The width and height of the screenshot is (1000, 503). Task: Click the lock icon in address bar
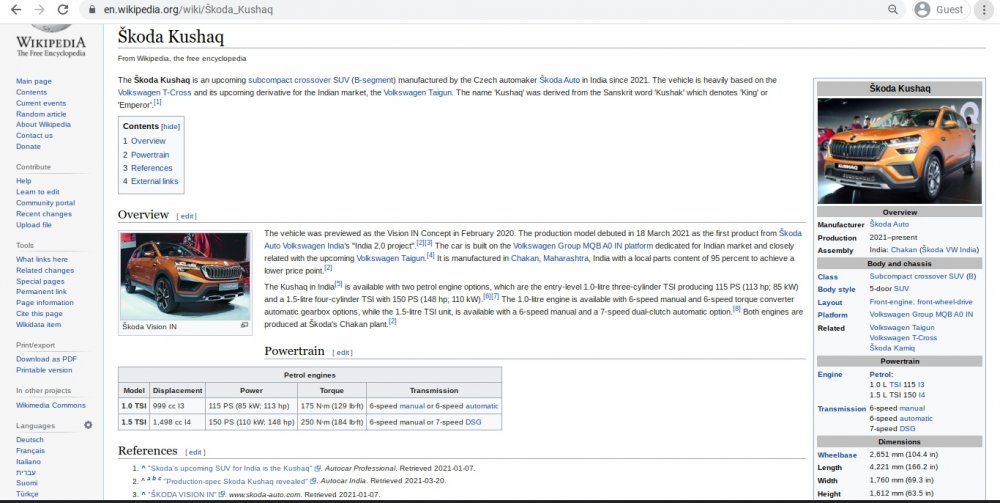pyautogui.click(x=92, y=10)
